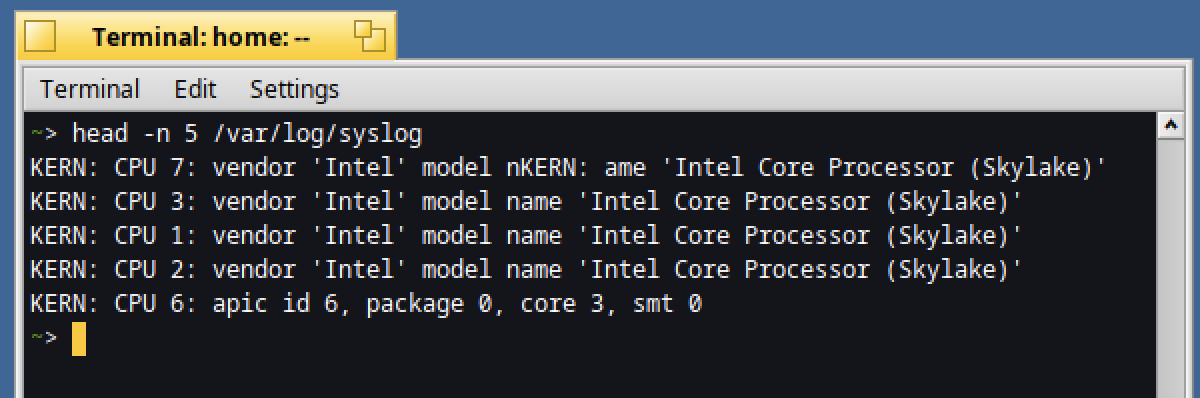Click the 'CPU 2' log line
The image size is (1200, 398).
527,270
